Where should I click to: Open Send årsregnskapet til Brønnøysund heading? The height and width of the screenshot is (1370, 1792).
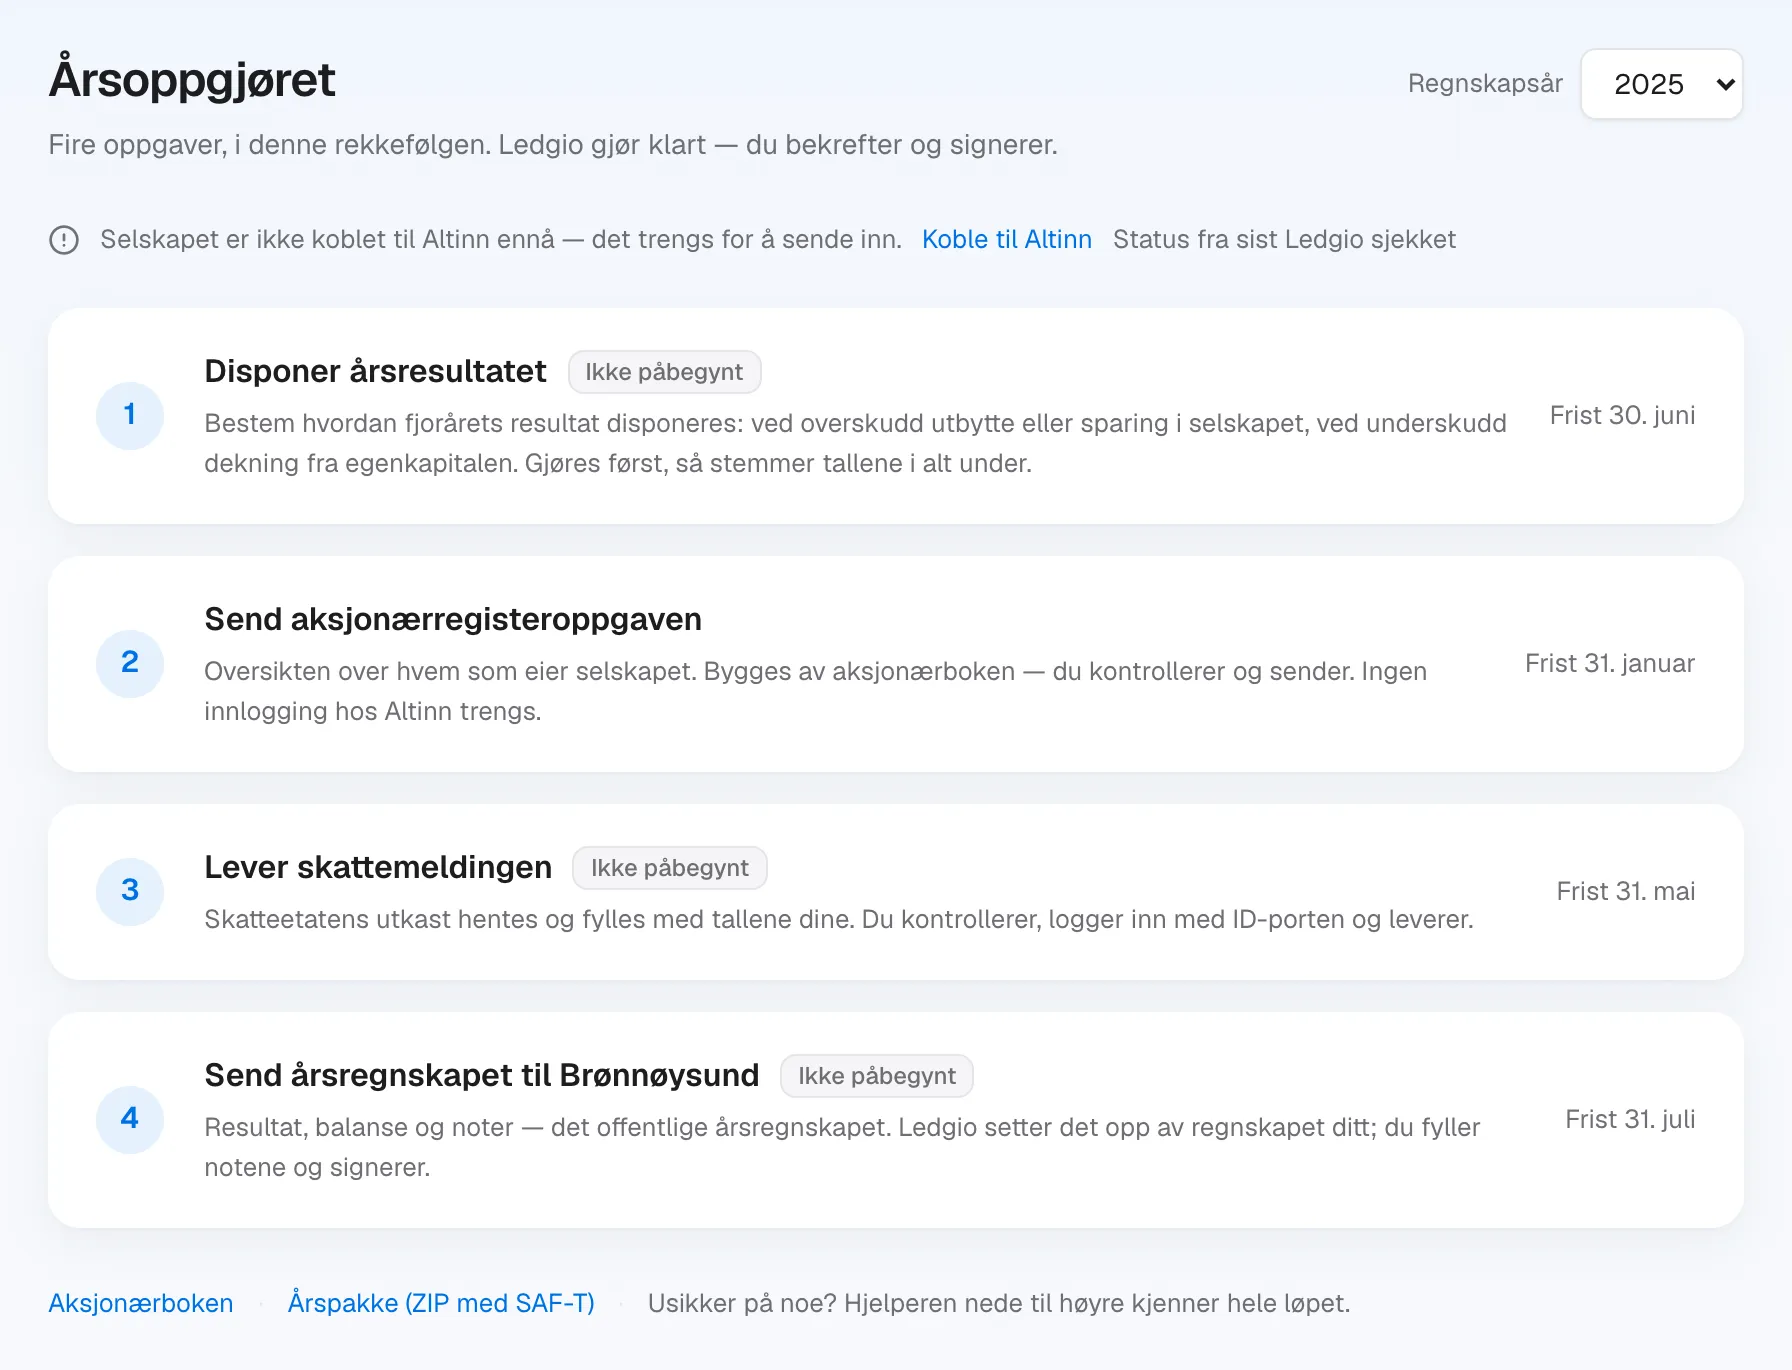(x=482, y=1075)
